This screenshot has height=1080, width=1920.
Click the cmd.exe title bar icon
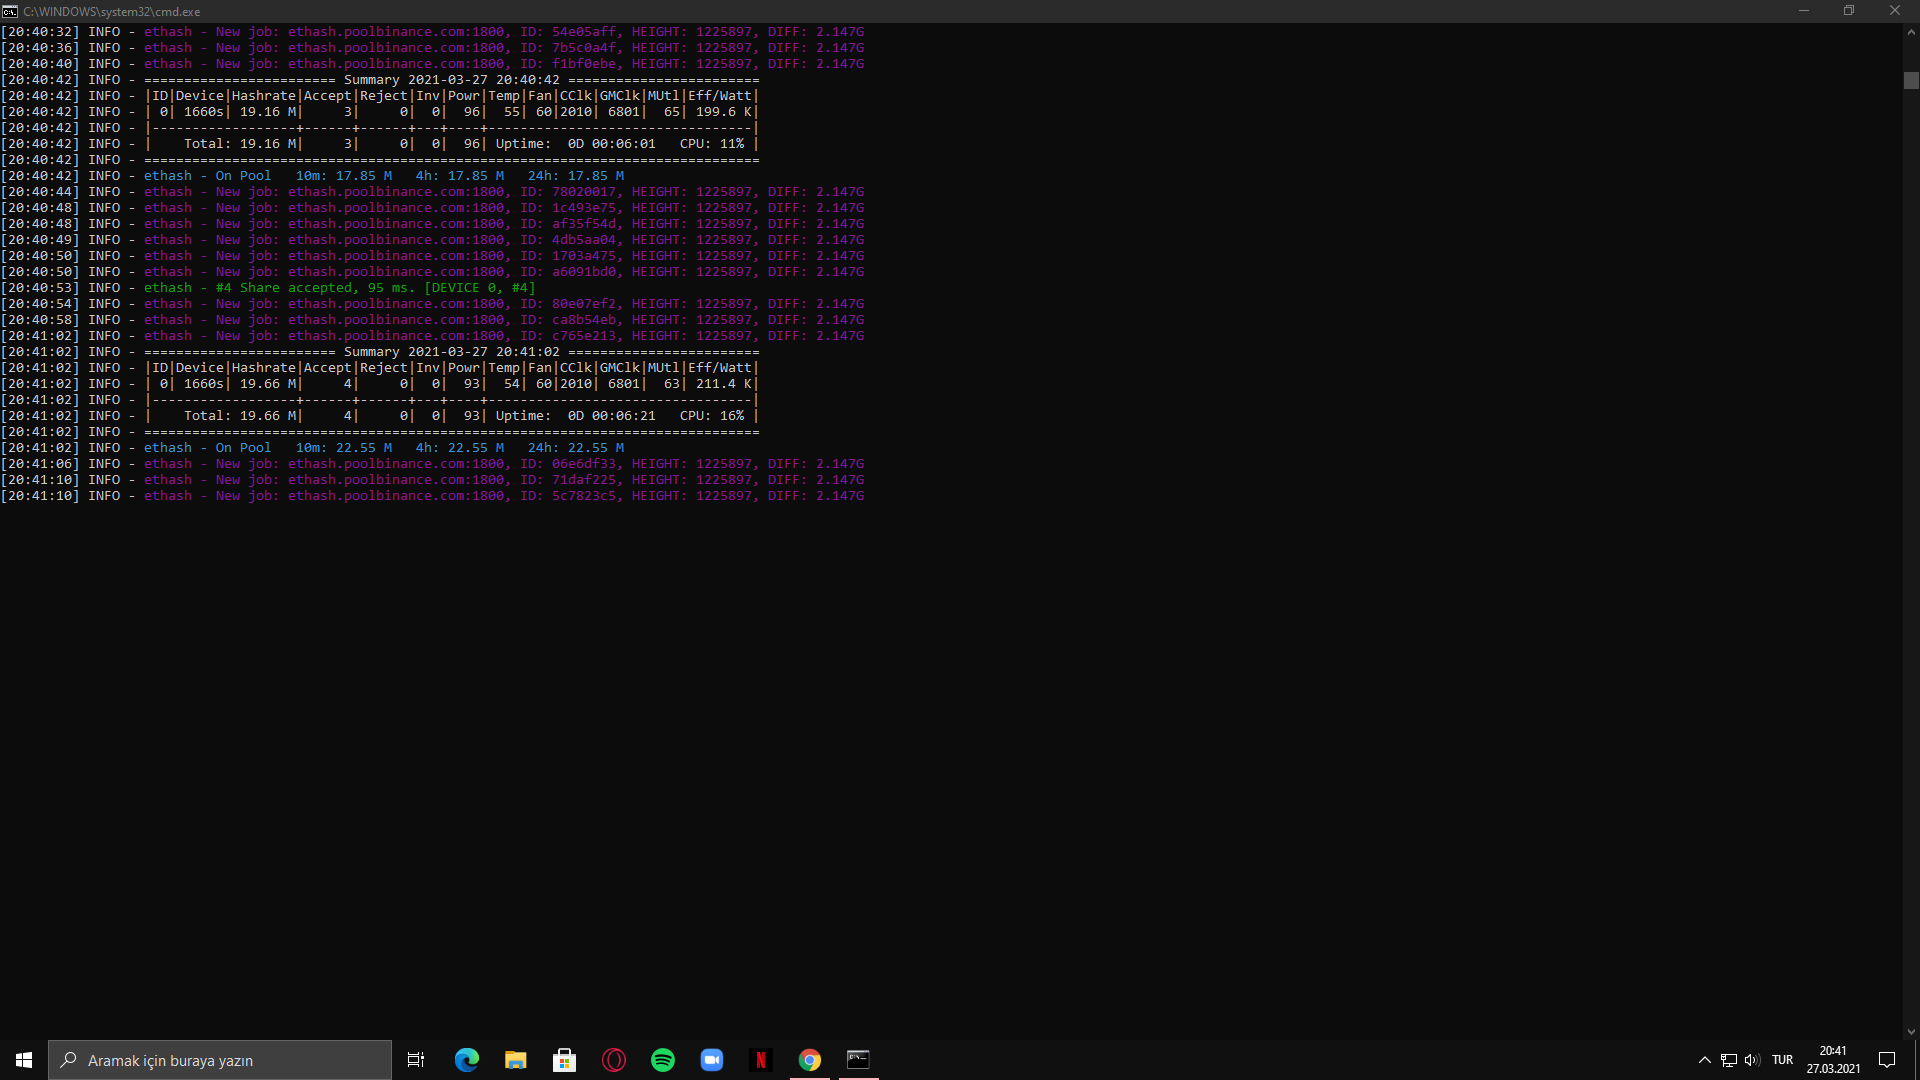click(x=10, y=11)
